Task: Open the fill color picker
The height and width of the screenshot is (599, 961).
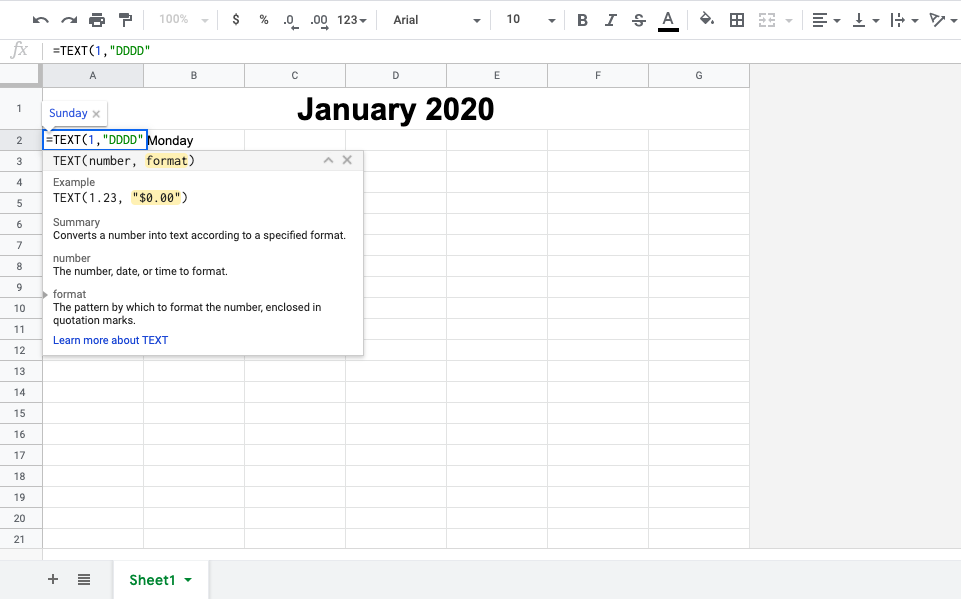Action: click(x=706, y=19)
